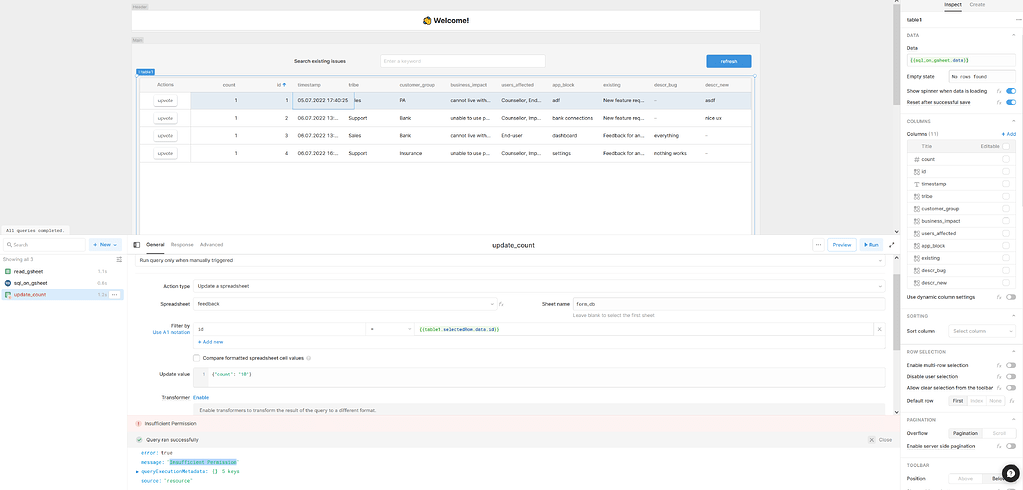Run the update_count query

pyautogui.click(x=871, y=244)
